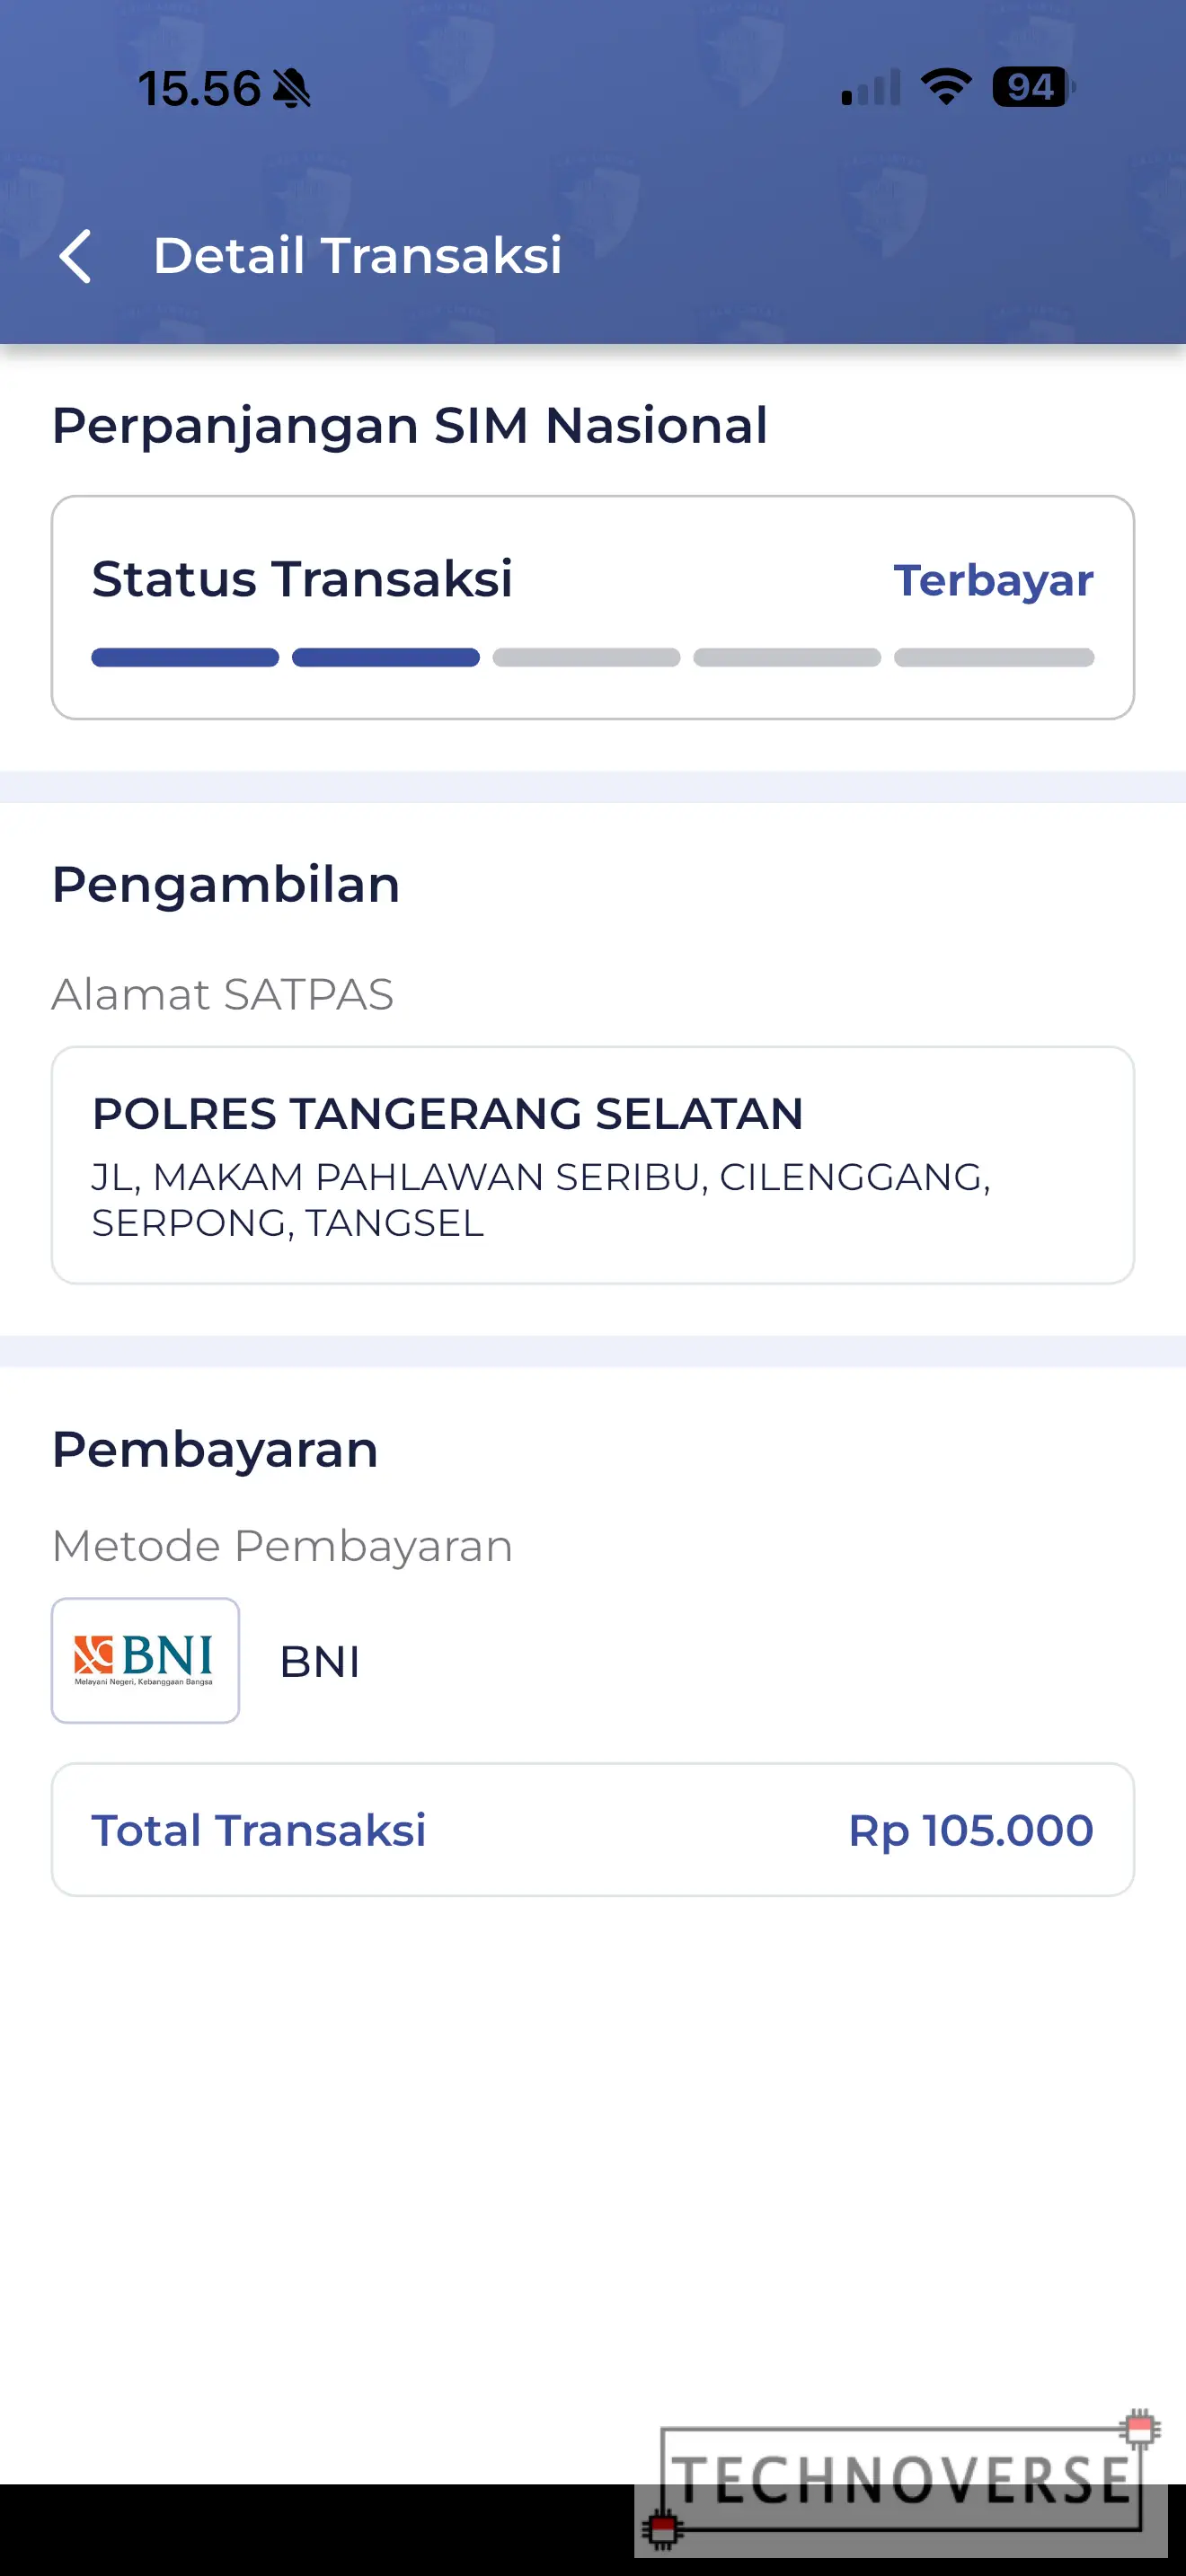This screenshot has width=1186, height=2576.
Task: Tap the second progress step segment
Action: [386, 658]
